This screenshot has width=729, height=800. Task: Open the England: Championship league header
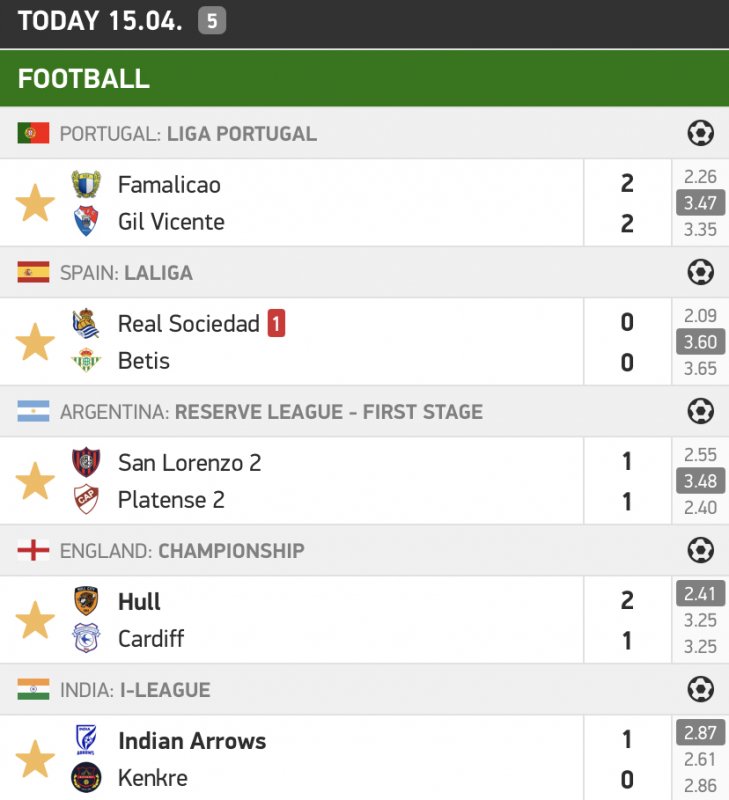[182, 551]
